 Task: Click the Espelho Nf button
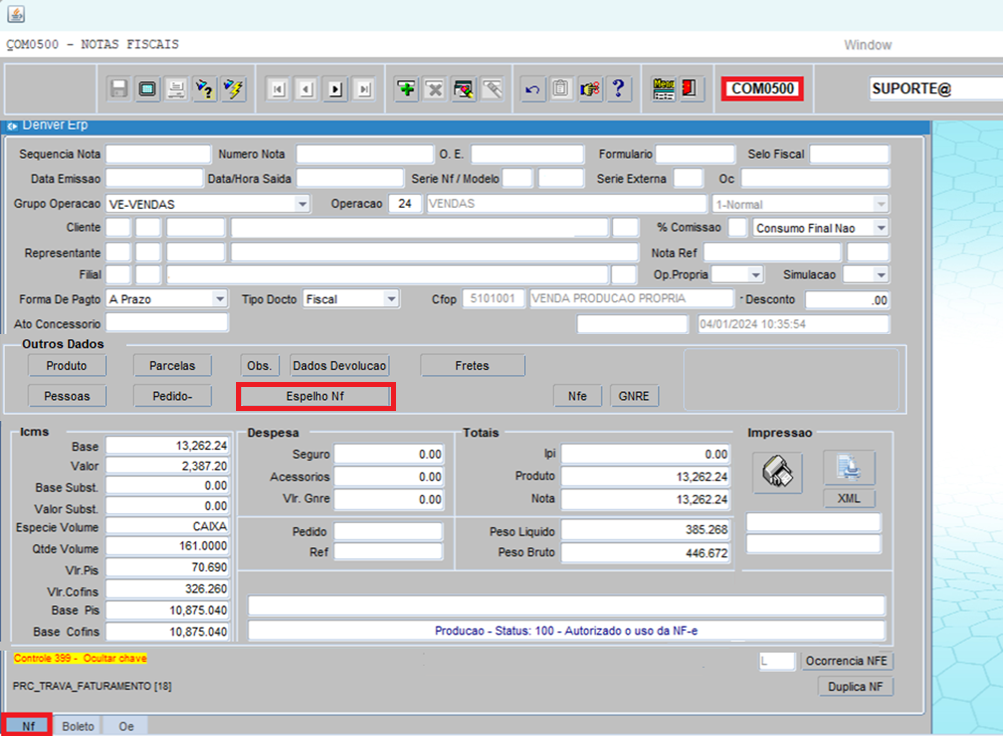[315, 397]
